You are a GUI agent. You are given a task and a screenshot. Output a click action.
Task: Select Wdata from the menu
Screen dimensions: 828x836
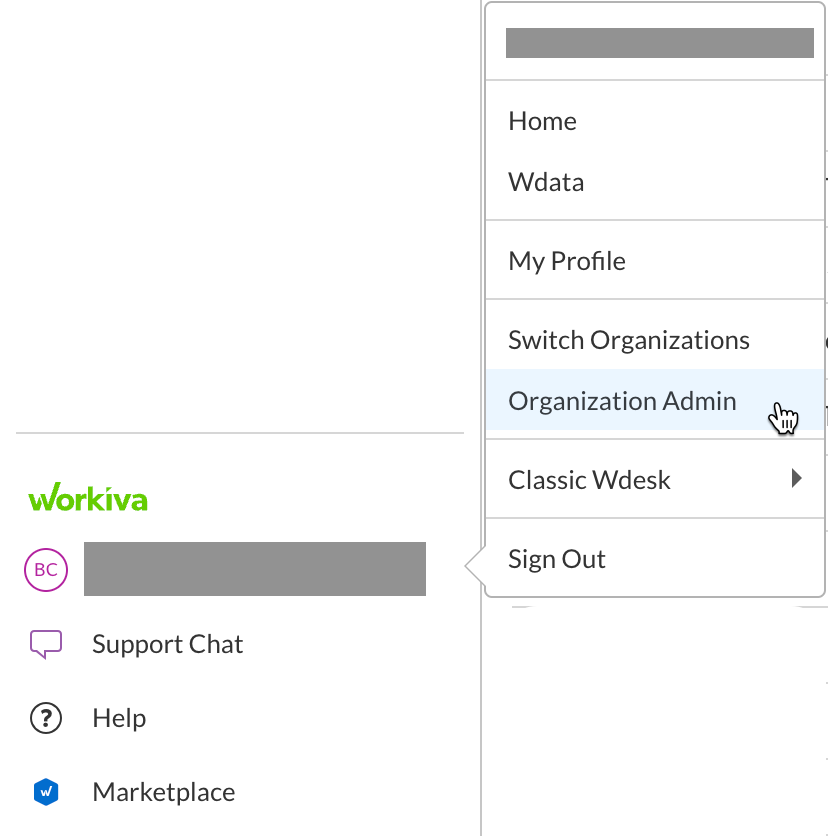click(545, 181)
